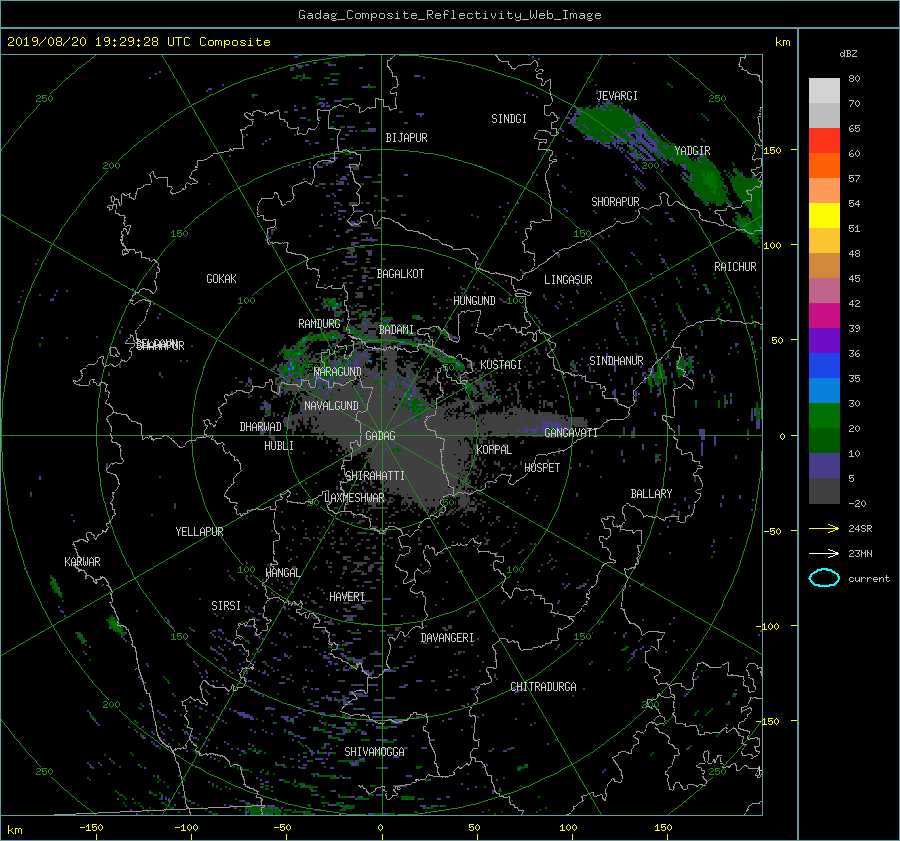900x841 pixels.
Task: Click the NAVALGUND city label
Action: 331,406
